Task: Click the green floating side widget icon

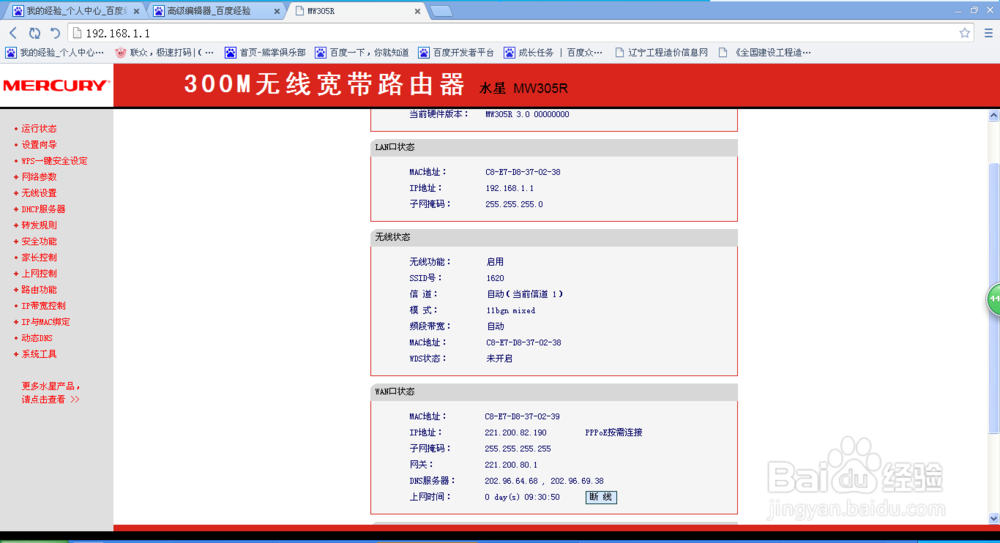Action: point(994,299)
